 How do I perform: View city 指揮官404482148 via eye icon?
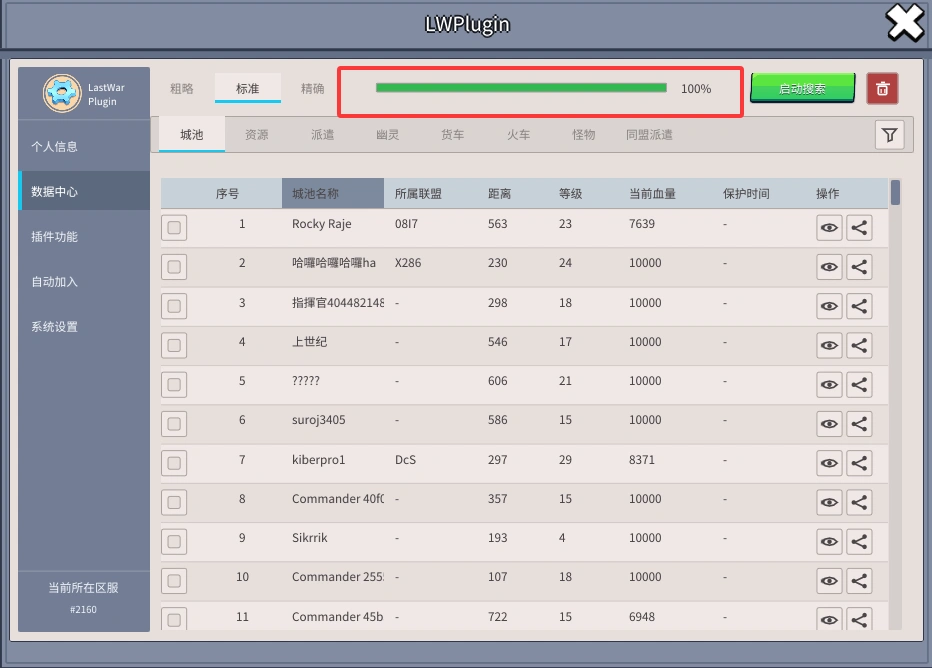(x=829, y=306)
